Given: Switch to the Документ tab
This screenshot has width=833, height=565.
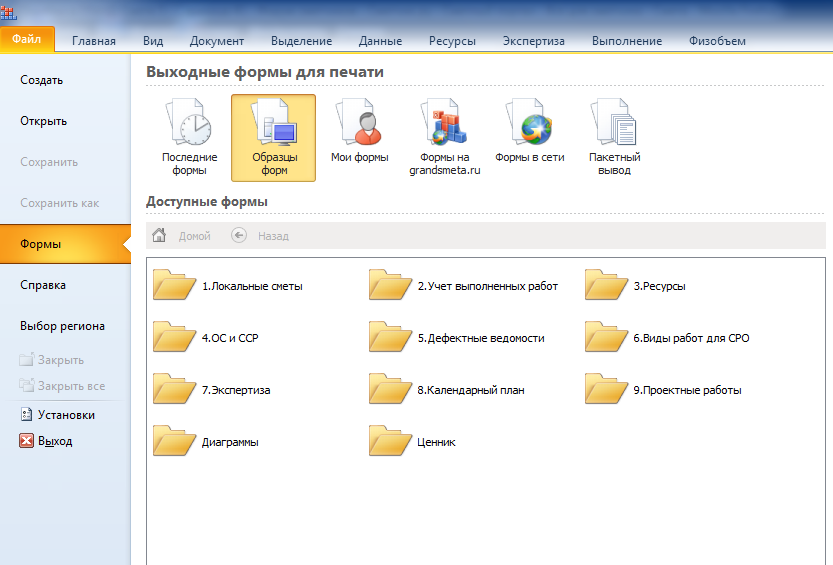Looking at the screenshot, I should point(217,41).
